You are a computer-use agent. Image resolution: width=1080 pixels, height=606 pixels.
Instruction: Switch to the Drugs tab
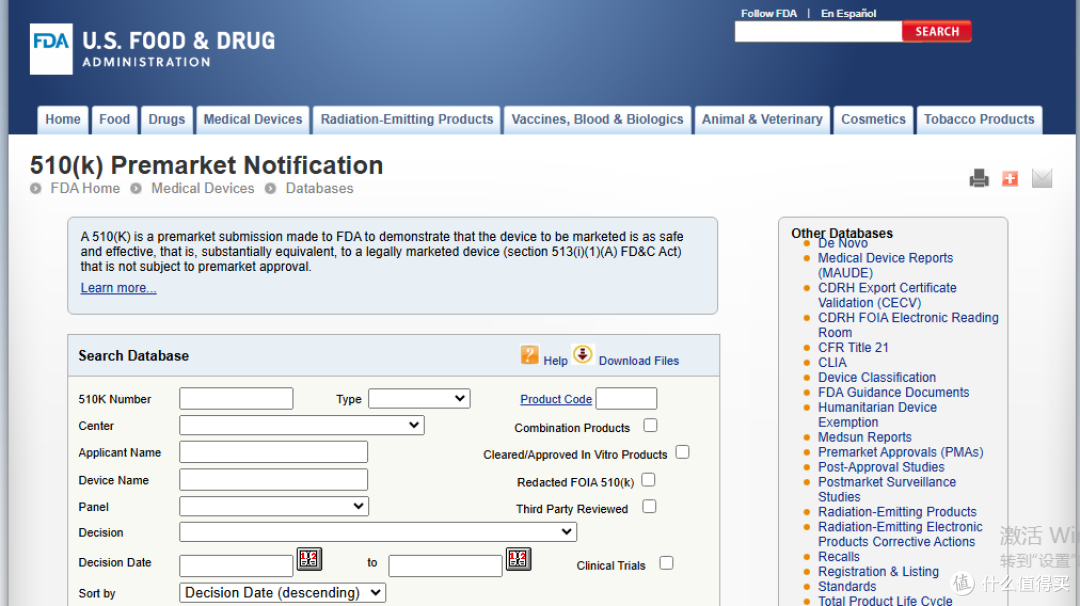[x=167, y=120]
